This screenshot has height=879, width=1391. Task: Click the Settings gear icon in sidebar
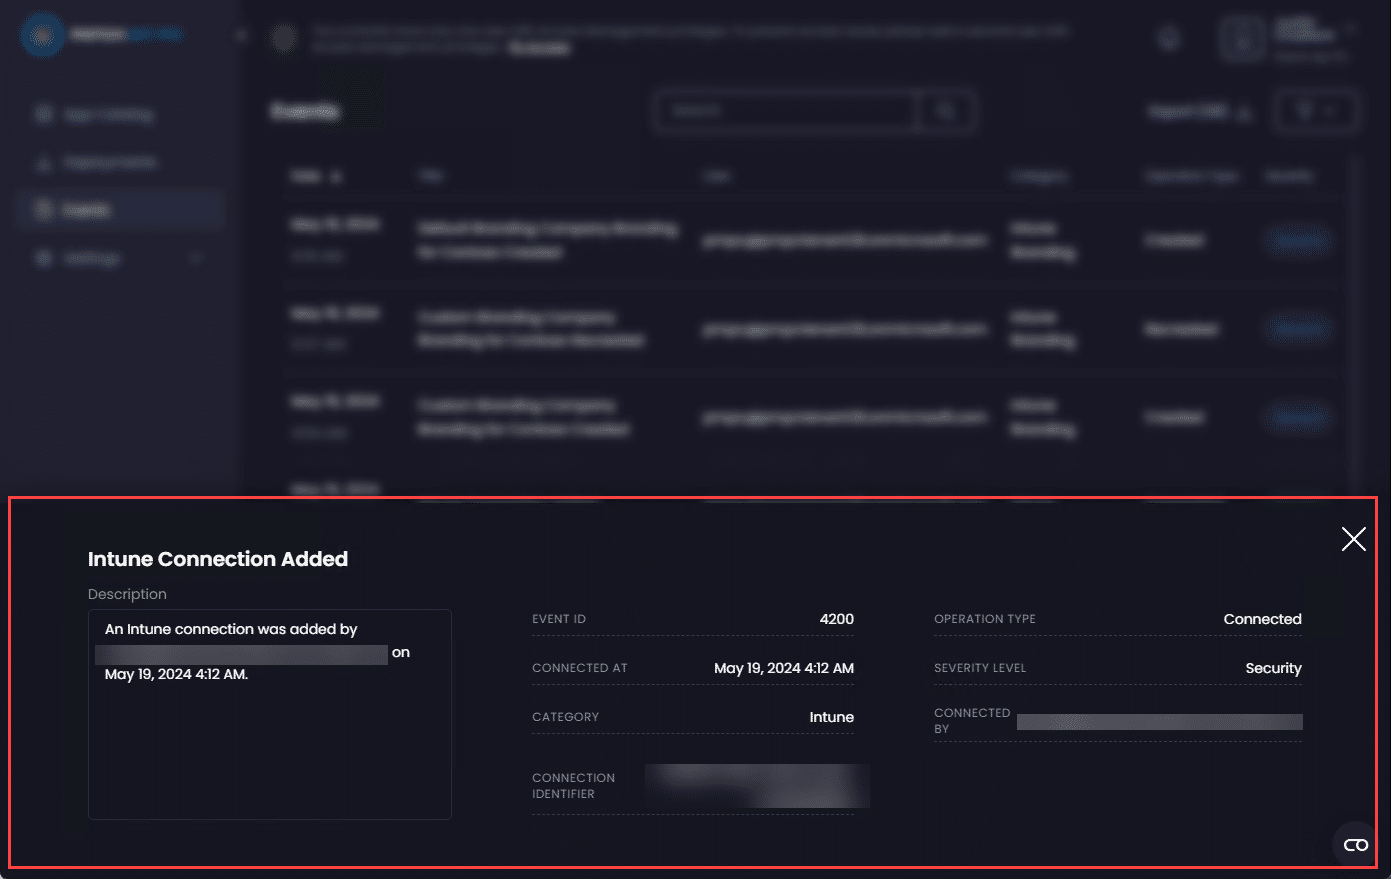pyautogui.click(x=43, y=258)
